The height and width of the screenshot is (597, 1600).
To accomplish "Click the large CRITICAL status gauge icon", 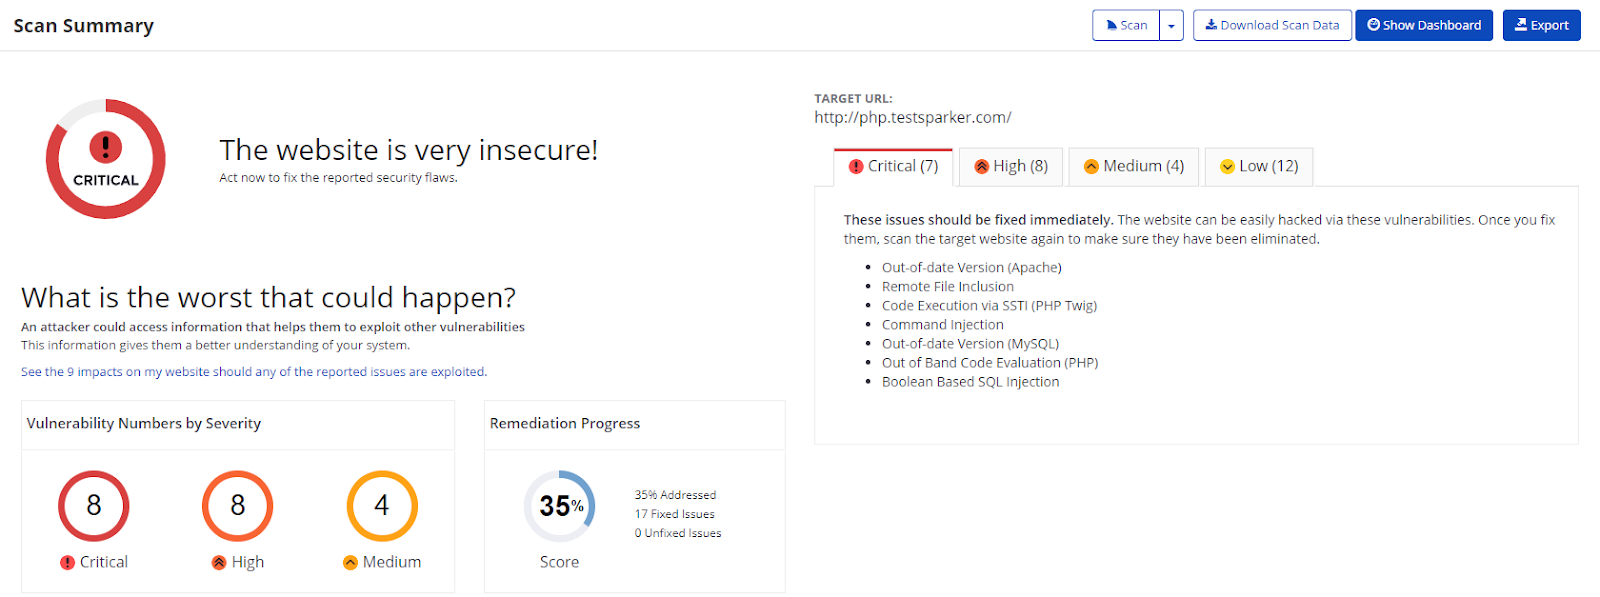I will click(105, 159).
